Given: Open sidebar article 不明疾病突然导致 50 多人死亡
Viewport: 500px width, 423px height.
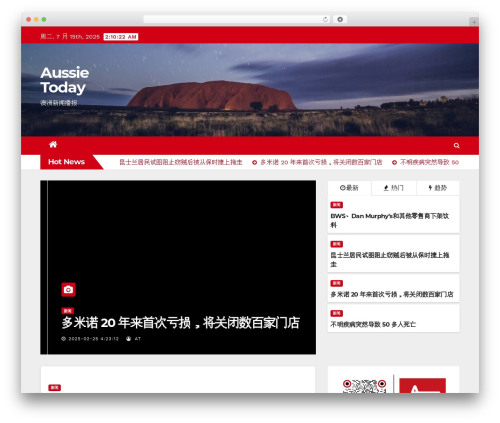Looking at the screenshot, I should pyautogui.click(x=373, y=324).
